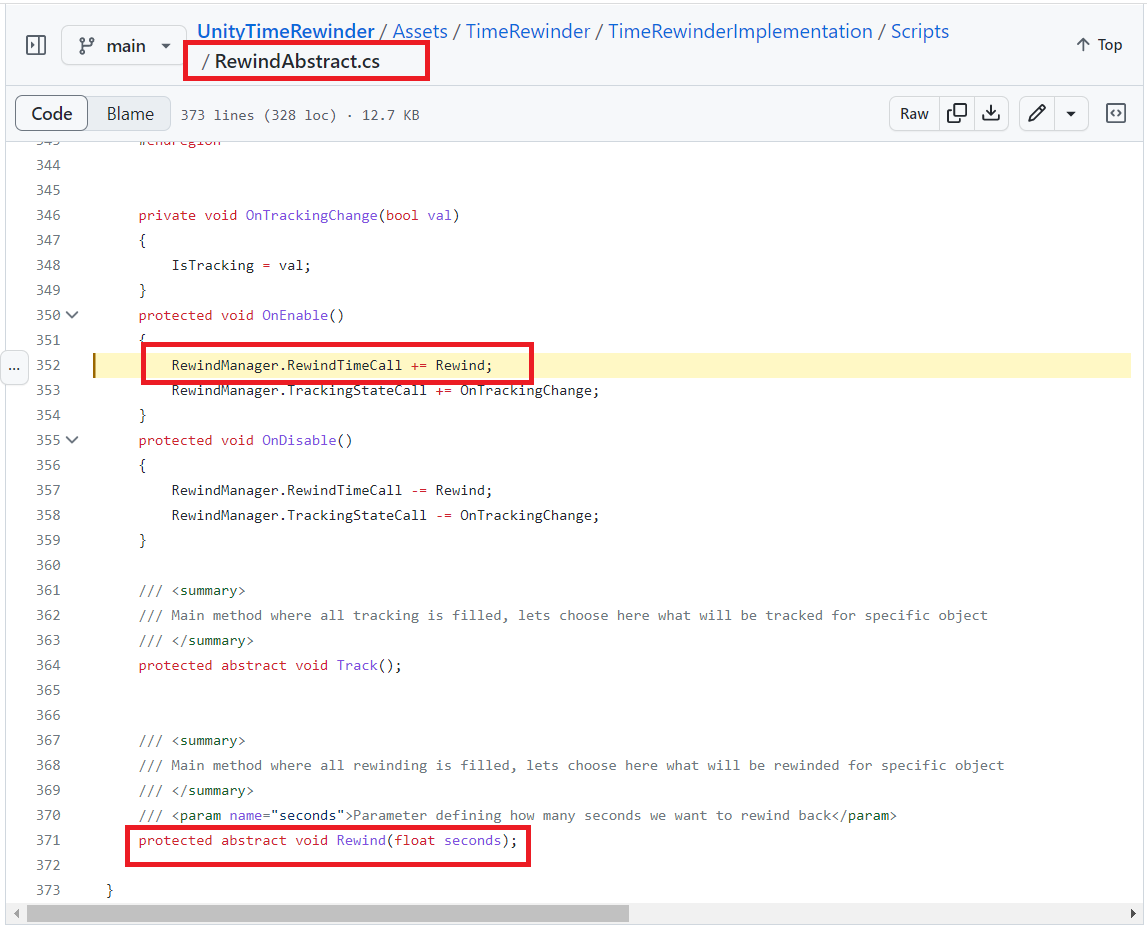Click Rewind method name on line 371
The width and height of the screenshot is (1147, 927).
361,841
